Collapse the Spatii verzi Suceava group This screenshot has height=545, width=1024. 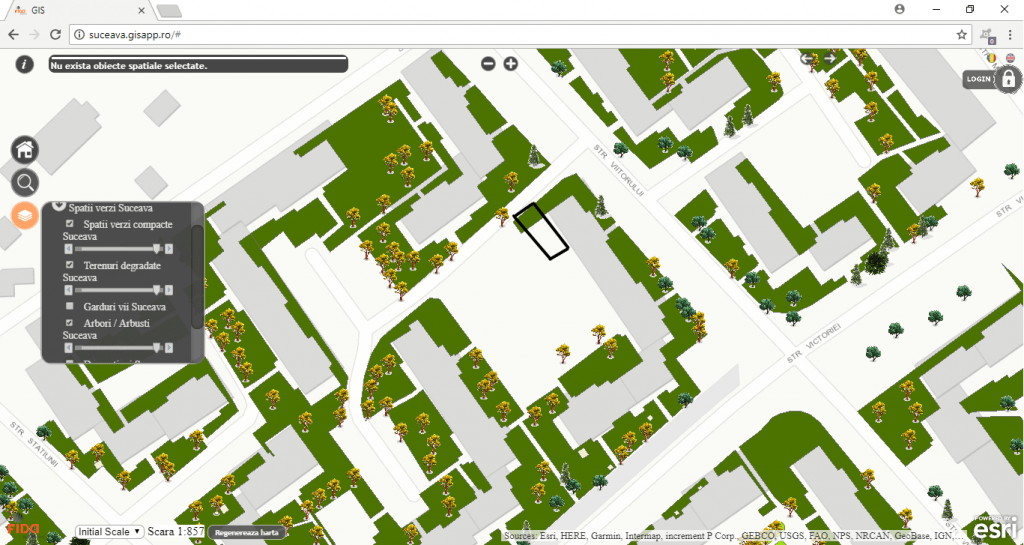[59, 206]
